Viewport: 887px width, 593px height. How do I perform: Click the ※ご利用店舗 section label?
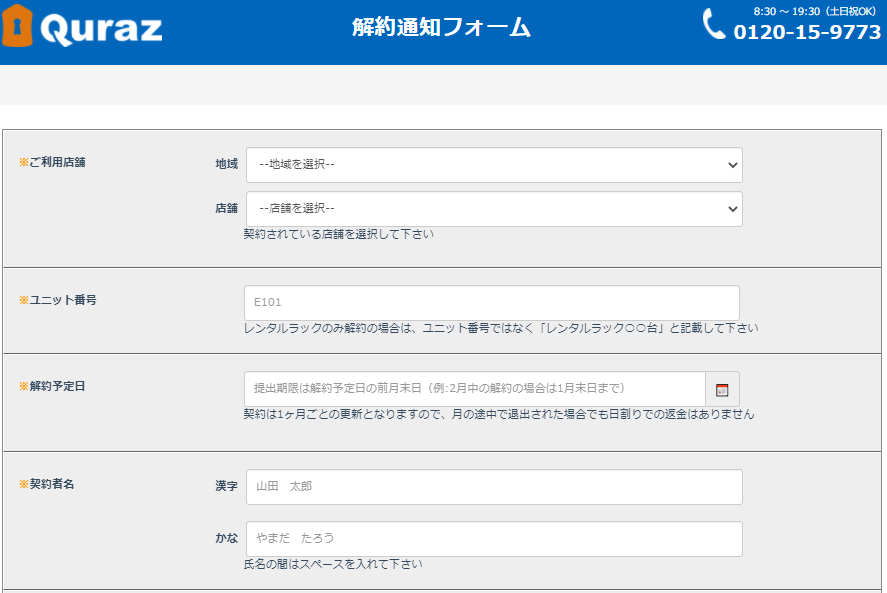point(52,162)
